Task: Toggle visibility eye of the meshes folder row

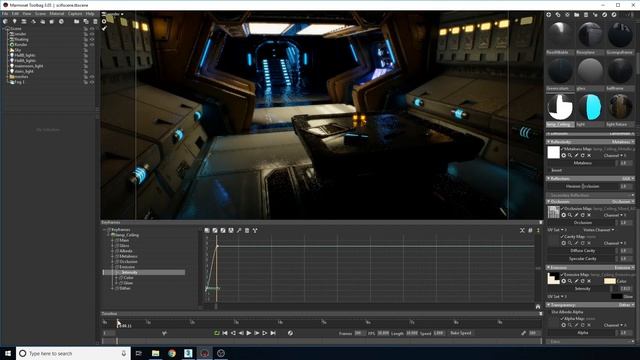Action: [92, 76]
